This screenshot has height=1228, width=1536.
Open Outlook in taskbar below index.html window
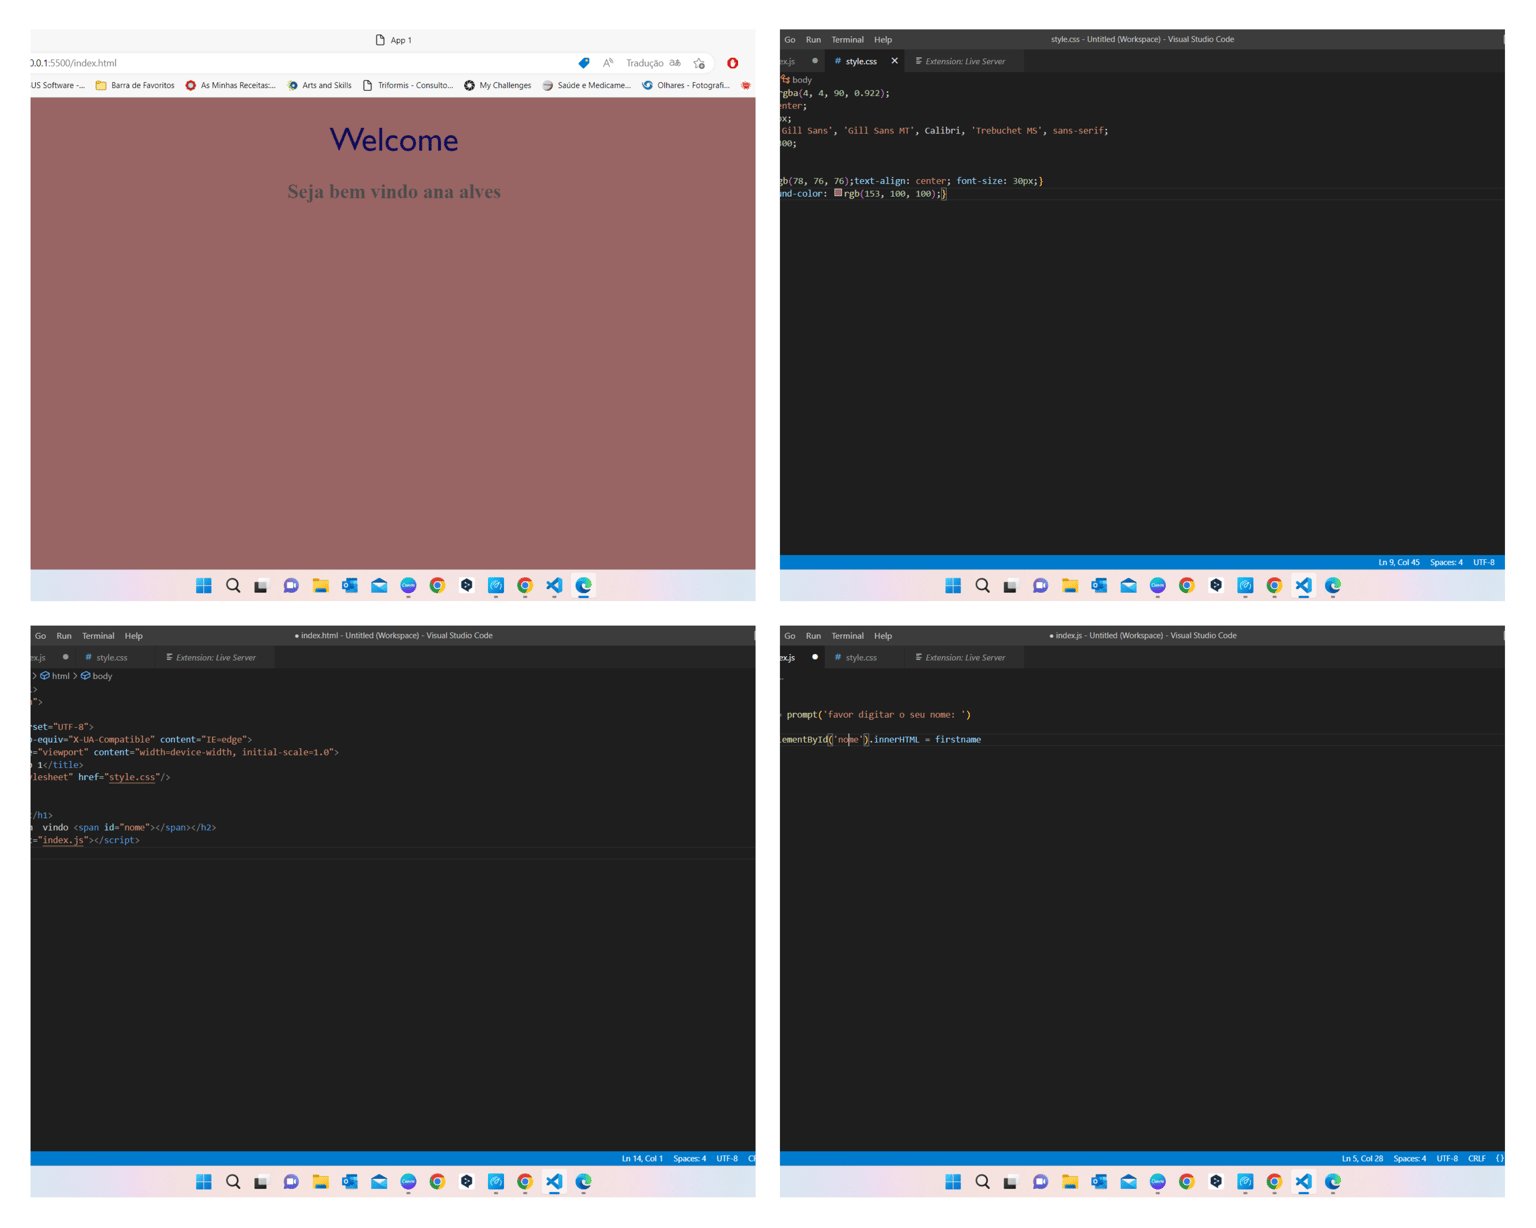coord(349,1182)
